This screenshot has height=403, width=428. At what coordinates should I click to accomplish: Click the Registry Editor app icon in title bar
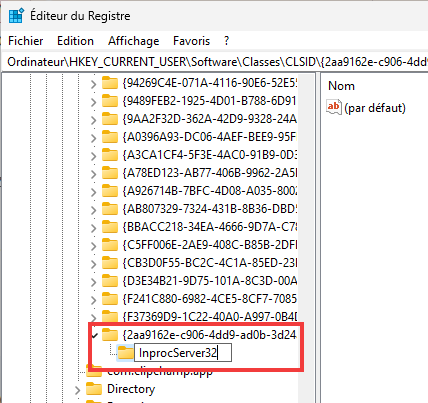16,16
